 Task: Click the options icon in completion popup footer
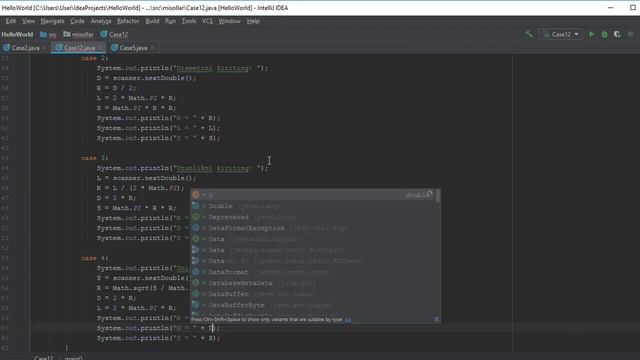(436, 320)
